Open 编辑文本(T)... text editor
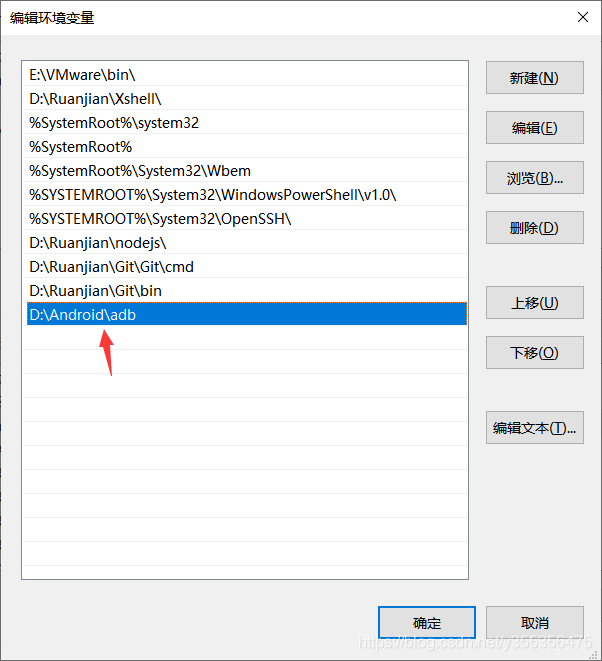This screenshot has height=661, width=602. click(x=535, y=427)
